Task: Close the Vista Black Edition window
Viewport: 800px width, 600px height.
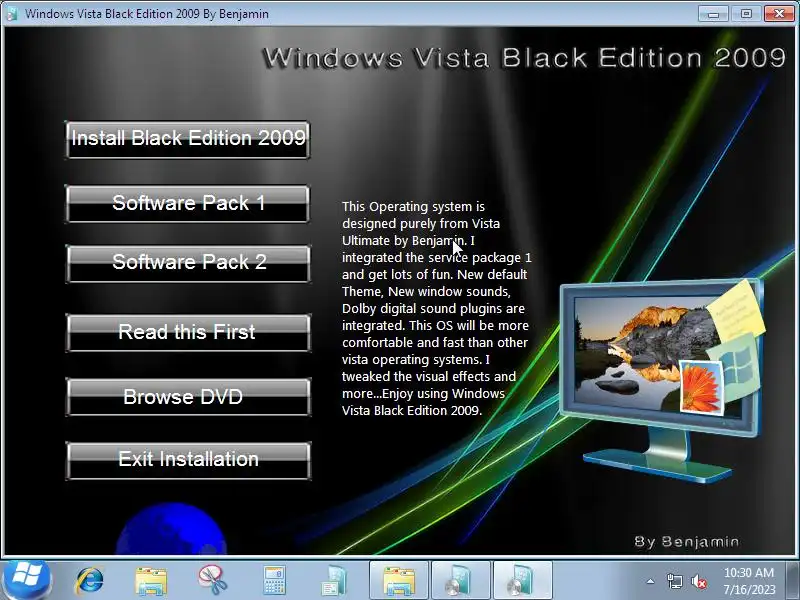Action: click(x=779, y=13)
